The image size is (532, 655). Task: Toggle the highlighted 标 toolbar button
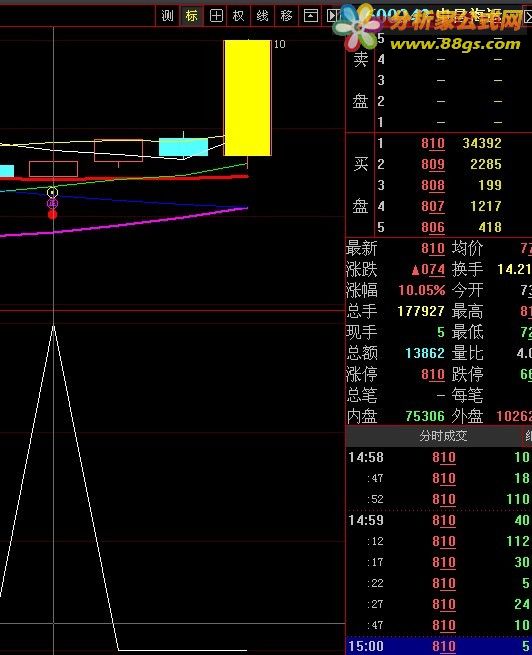point(192,16)
